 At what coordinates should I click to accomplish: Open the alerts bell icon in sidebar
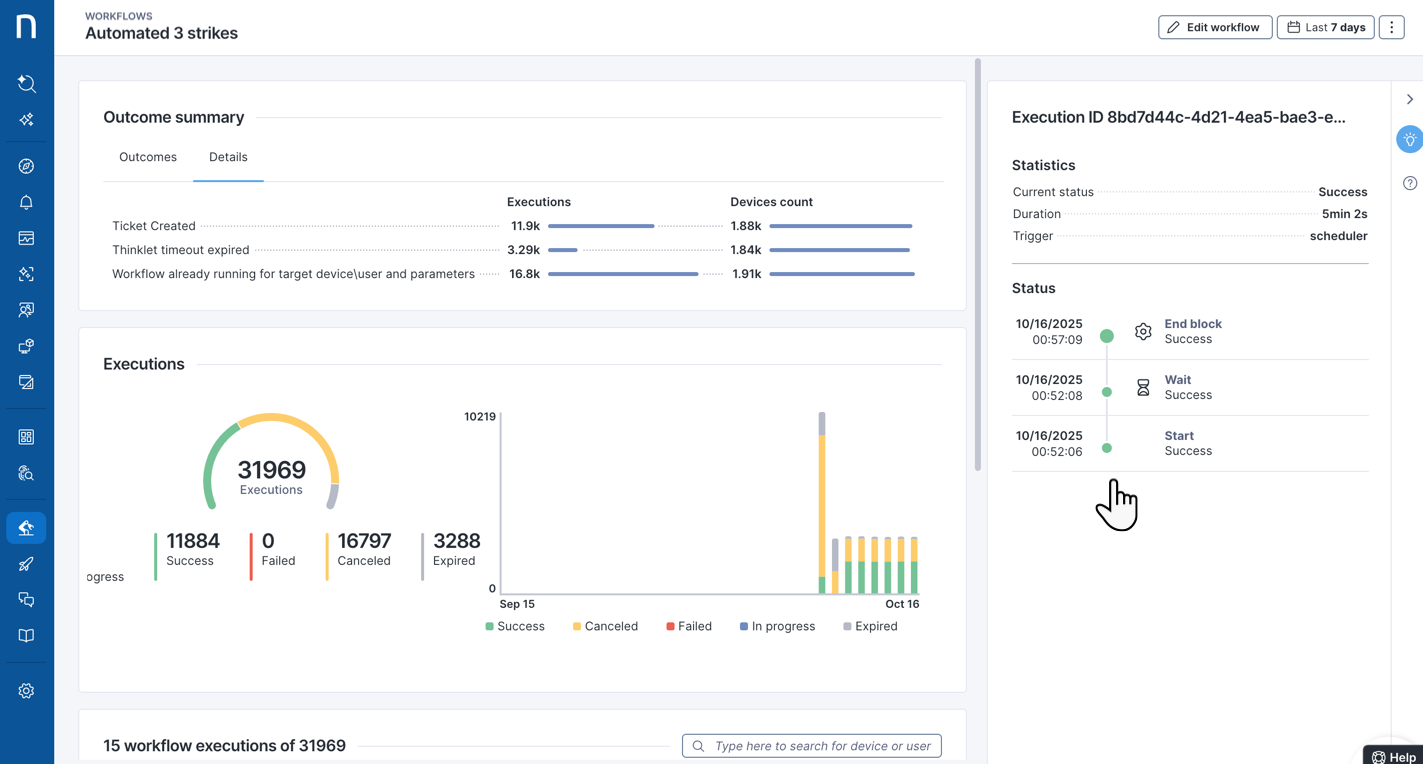tap(26, 202)
